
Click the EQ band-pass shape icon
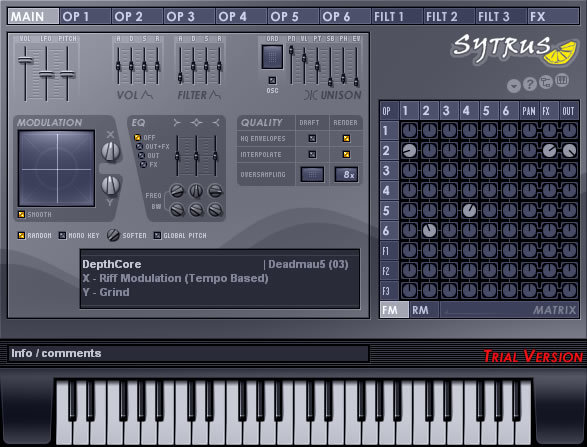[196, 122]
